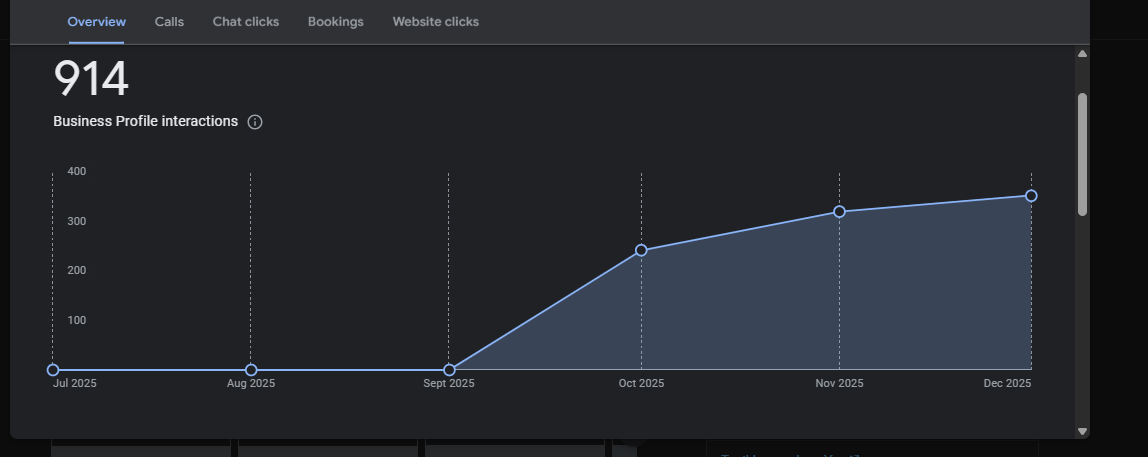Click the vertical scrollbar thumb
Viewport: 1148px width, 457px height.
click(1082, 153)
